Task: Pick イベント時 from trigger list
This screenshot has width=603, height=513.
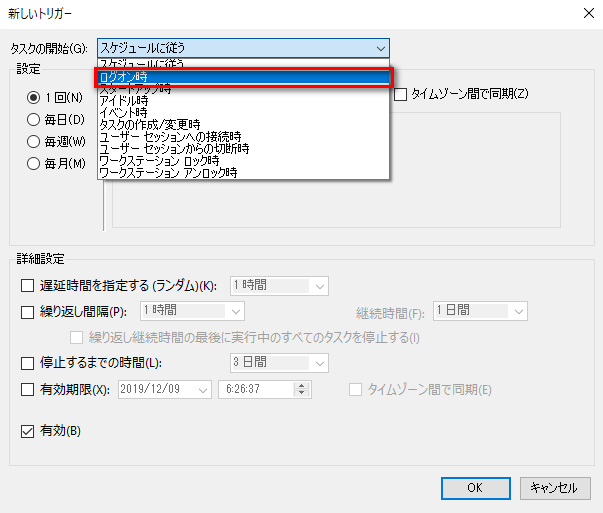Action: point(124,113)
